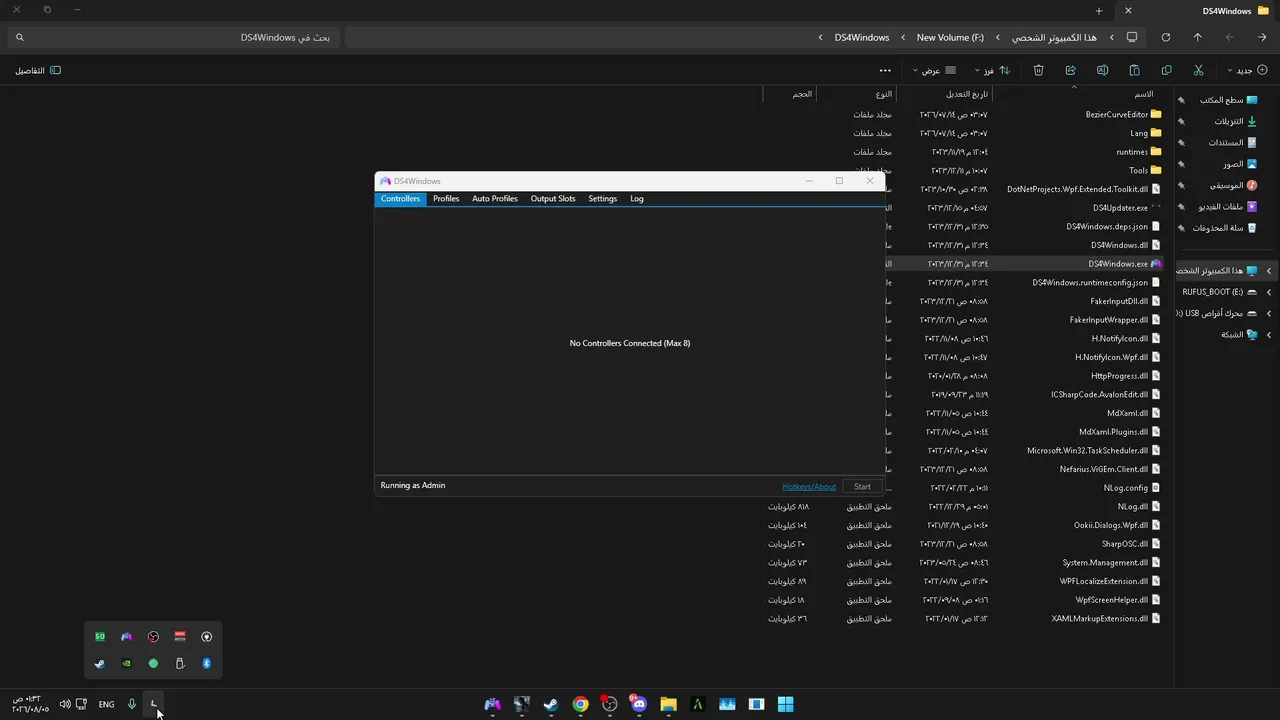Open the Hotkeys/About link
This screenshot has width=1280, height=720.
click(x=809, y=487)
